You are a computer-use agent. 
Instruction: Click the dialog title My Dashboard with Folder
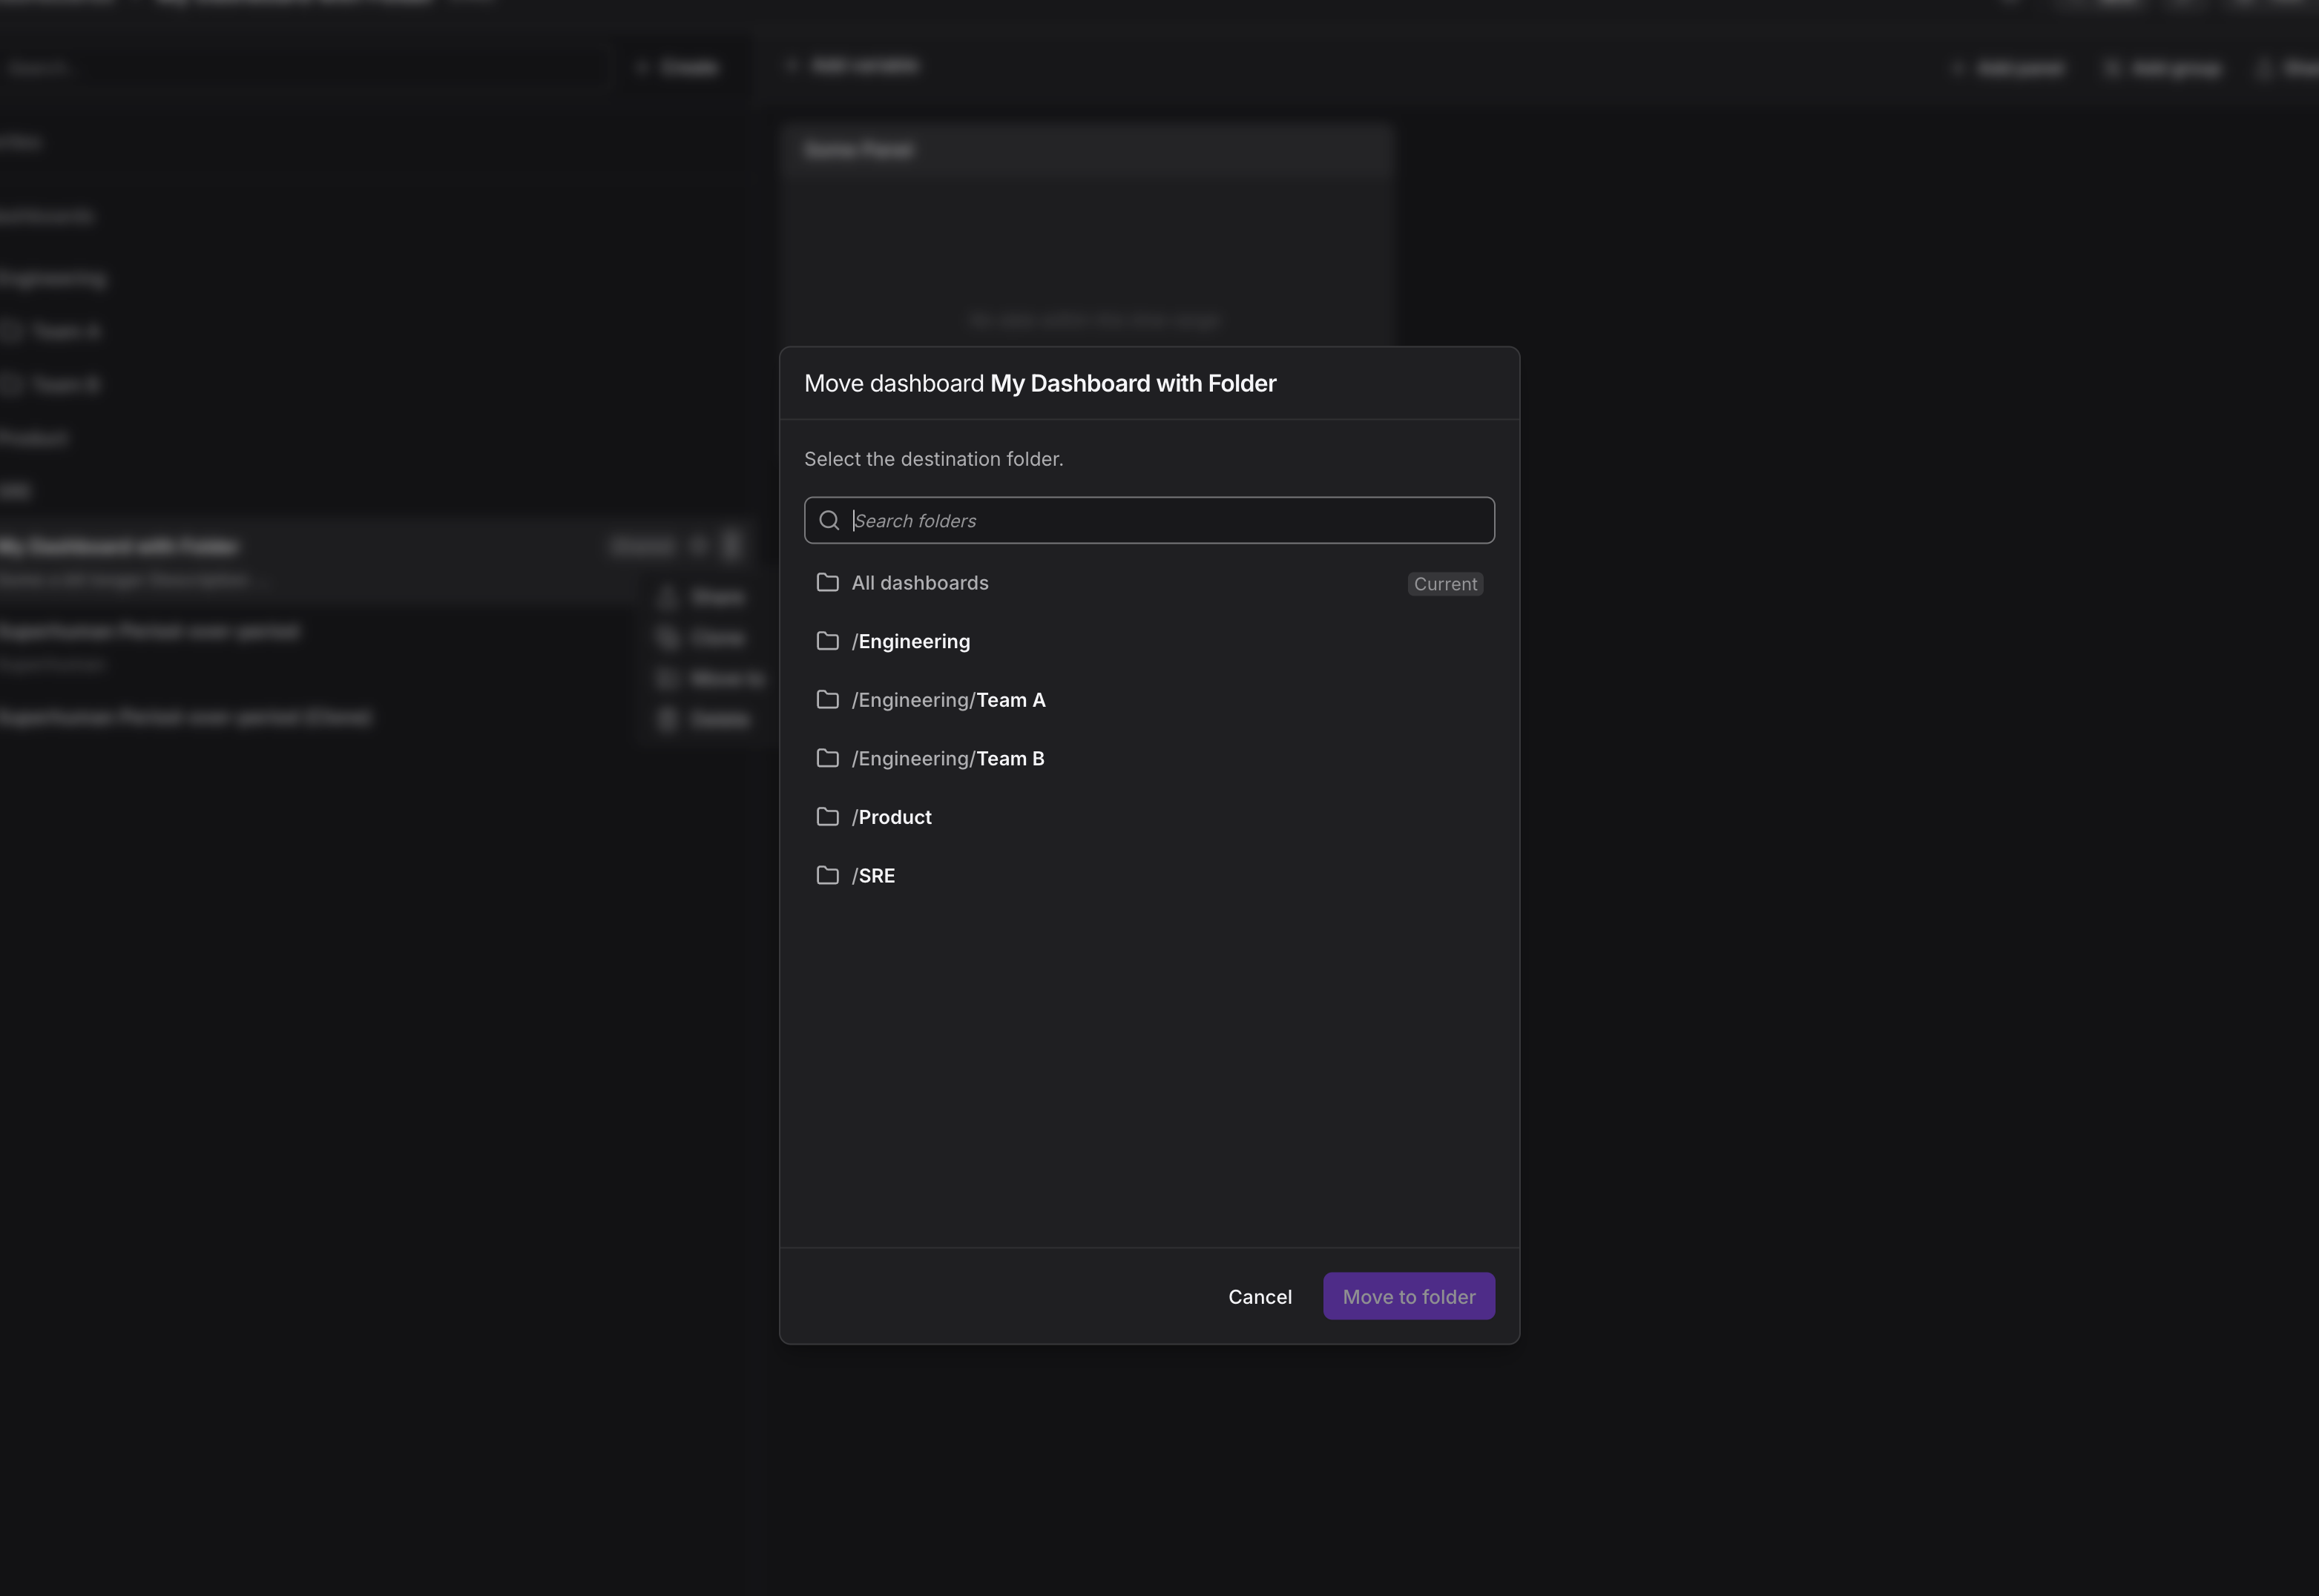pos(1132,383)
